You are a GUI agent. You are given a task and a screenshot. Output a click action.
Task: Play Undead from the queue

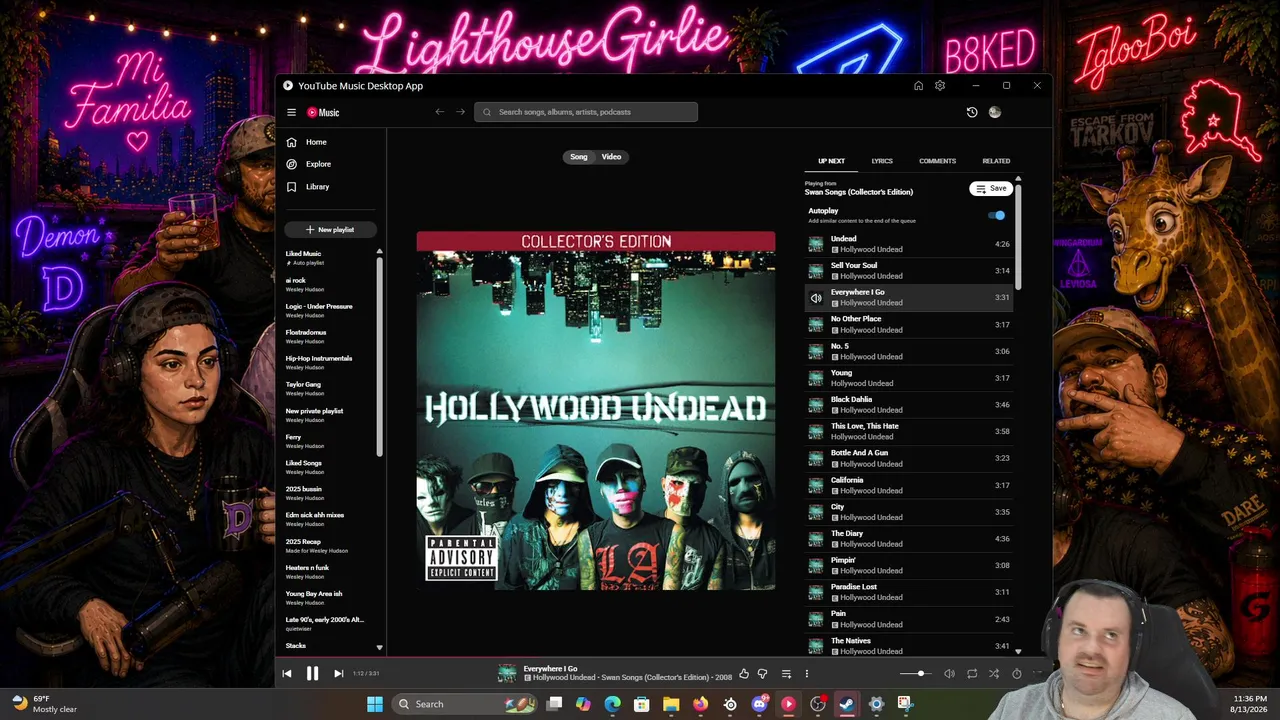pyautogui.click(x=908, y=244)
